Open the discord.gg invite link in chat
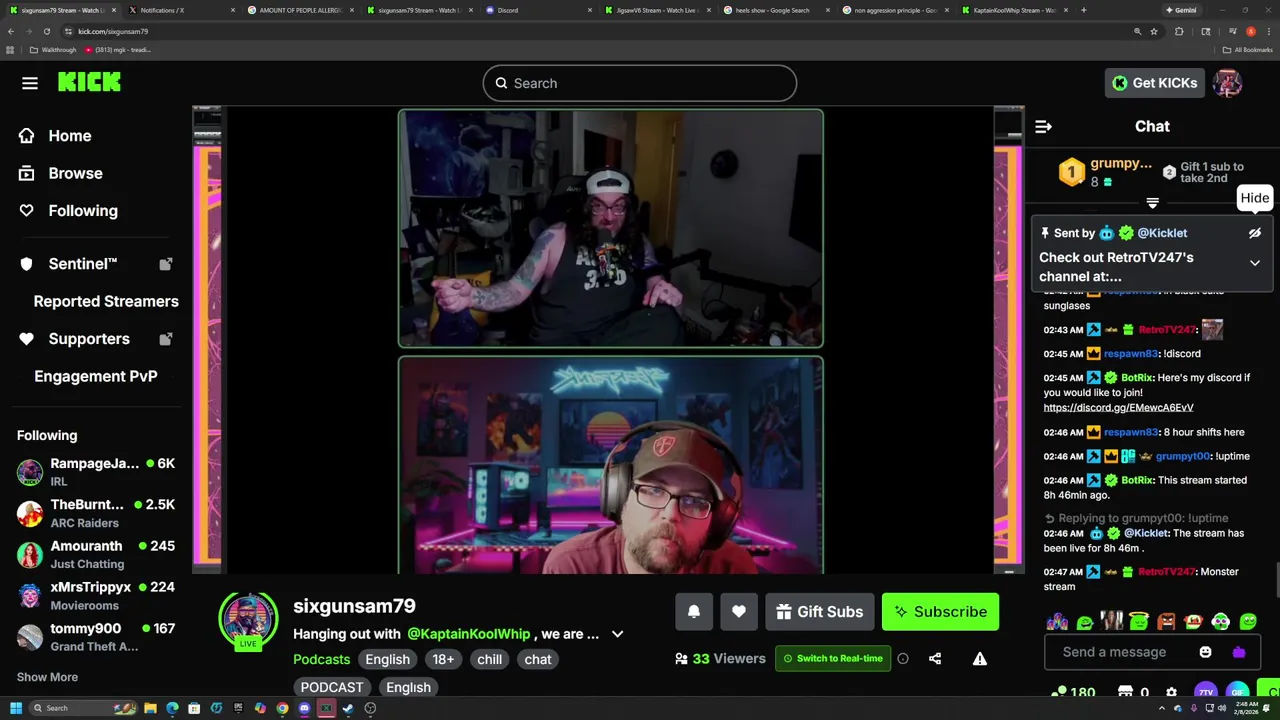Viewport: 1280px width, 720px height. (x=1118, y=408)
